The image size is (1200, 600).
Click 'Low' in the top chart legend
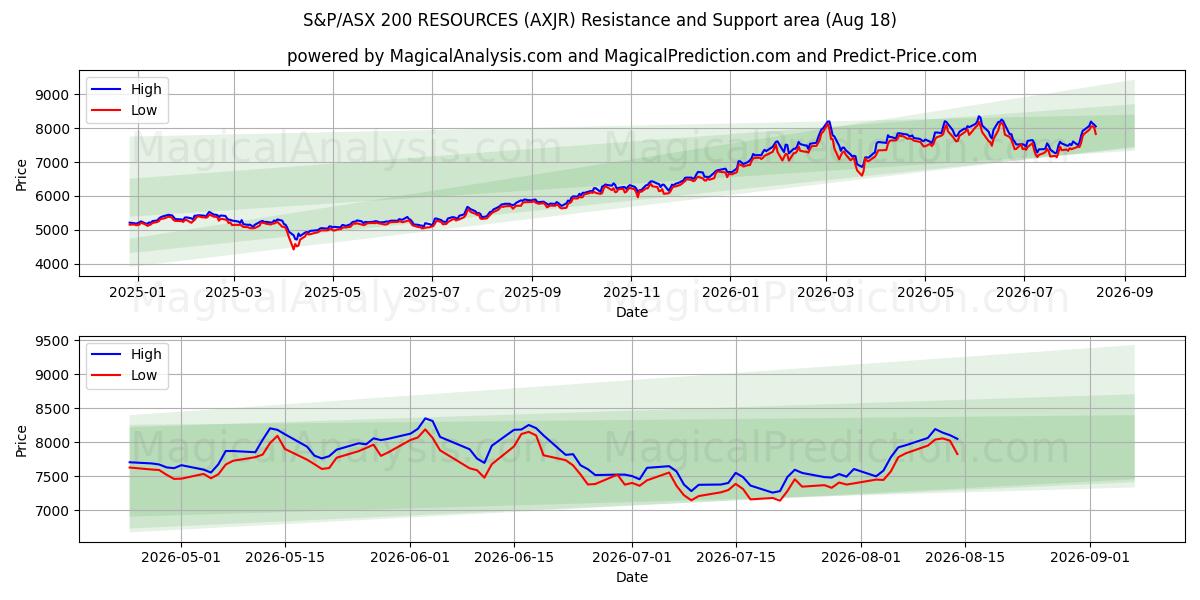coord(144,110)
